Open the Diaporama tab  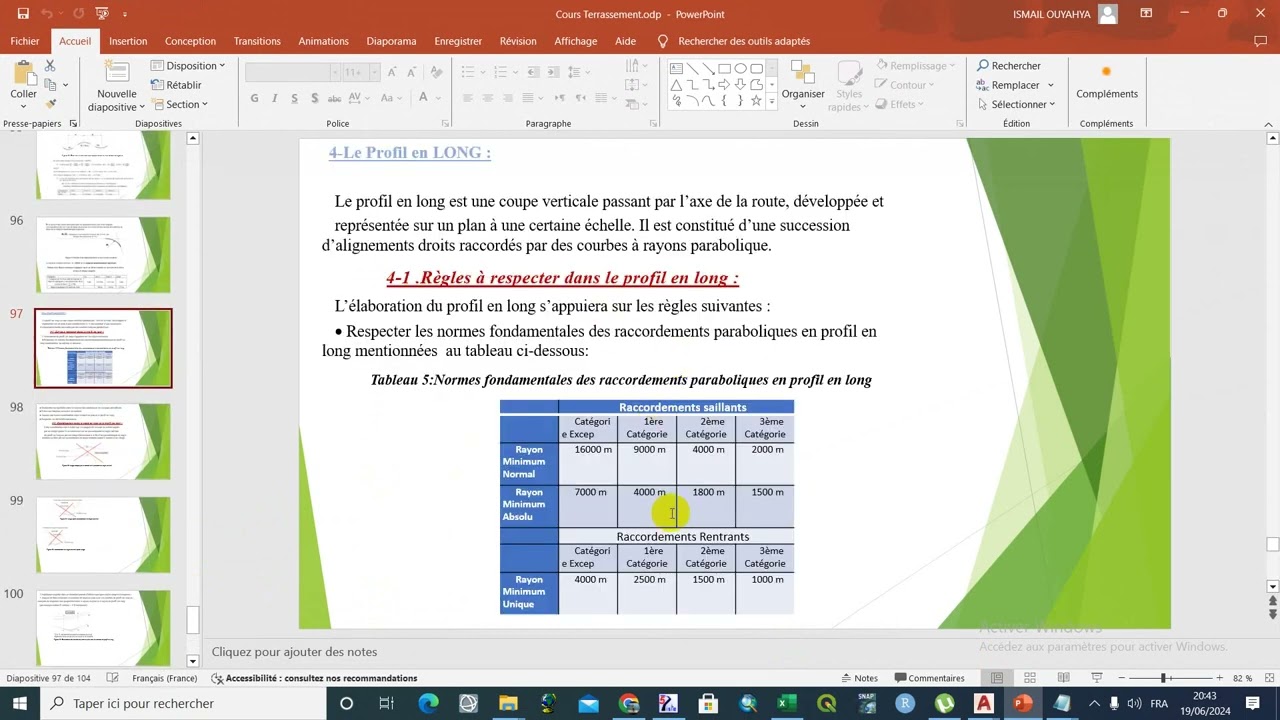(x=391, y=41)
